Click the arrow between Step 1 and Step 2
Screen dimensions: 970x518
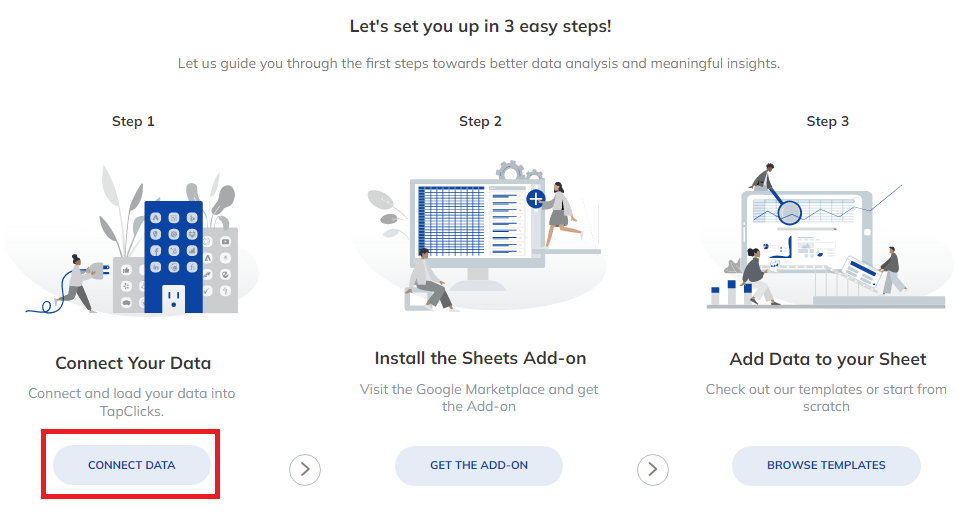click(x=305, y=470)
